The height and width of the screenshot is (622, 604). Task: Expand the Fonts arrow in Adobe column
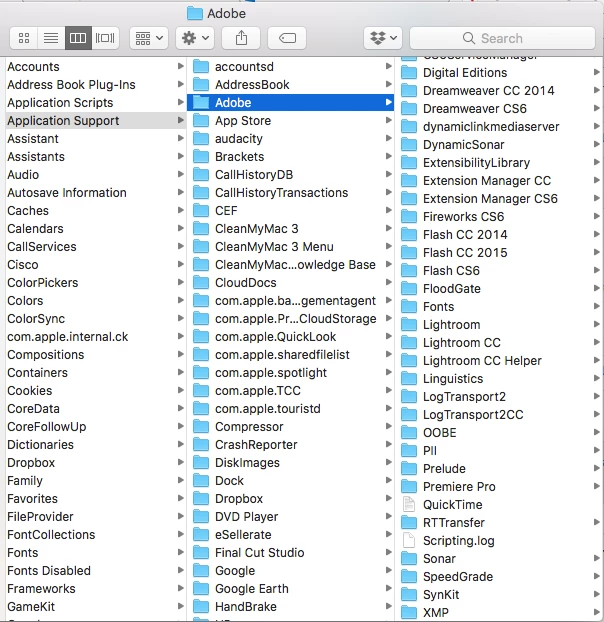click(596, 306)
